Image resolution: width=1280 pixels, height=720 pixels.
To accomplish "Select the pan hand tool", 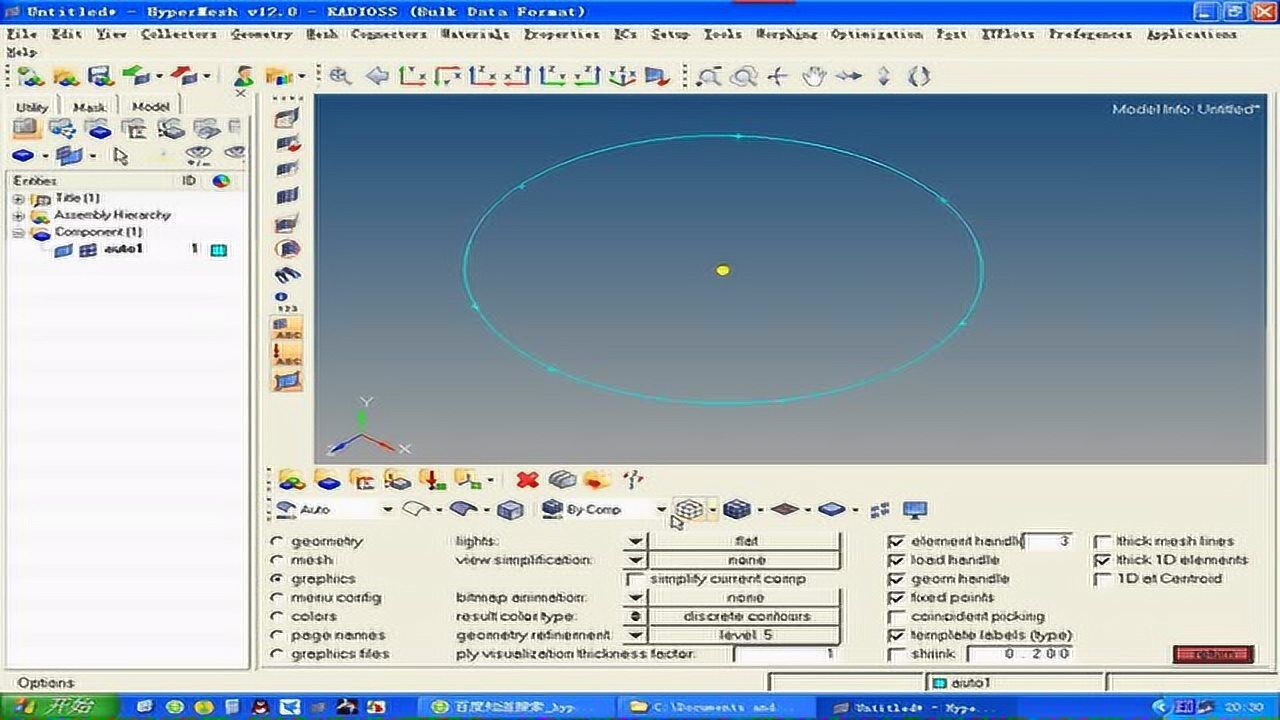I will point(814,76).
